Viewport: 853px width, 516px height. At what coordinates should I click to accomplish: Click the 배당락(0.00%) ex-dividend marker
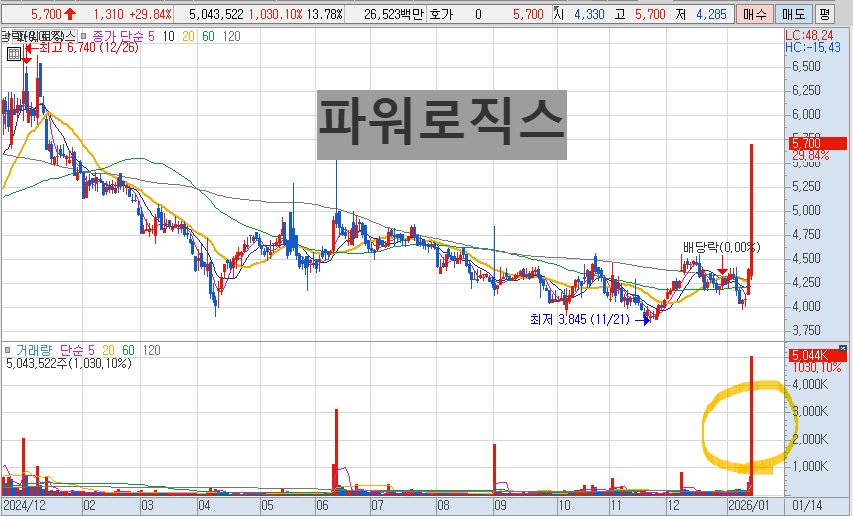pyautogui.click(x=721, y=247)
